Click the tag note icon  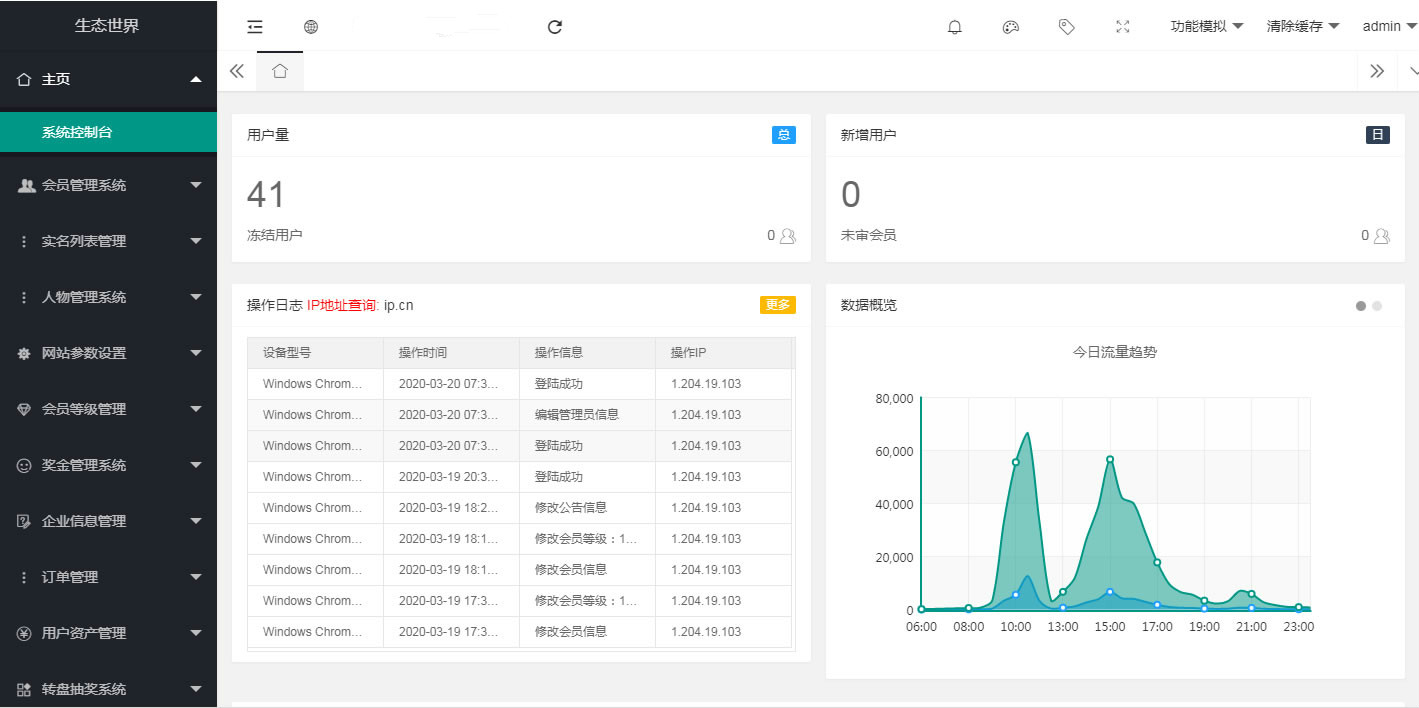click(1066, 27)
